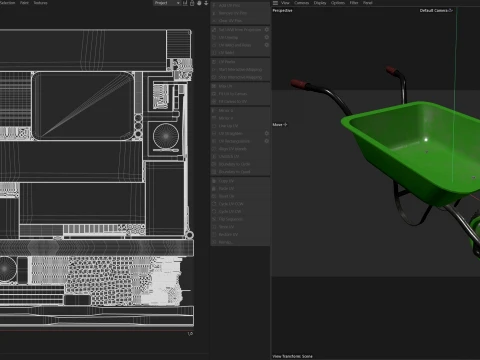Viewport: 480px width, 360px height.
Task: Click the UV Straighten icon
Action: click(x=214, y=133)
